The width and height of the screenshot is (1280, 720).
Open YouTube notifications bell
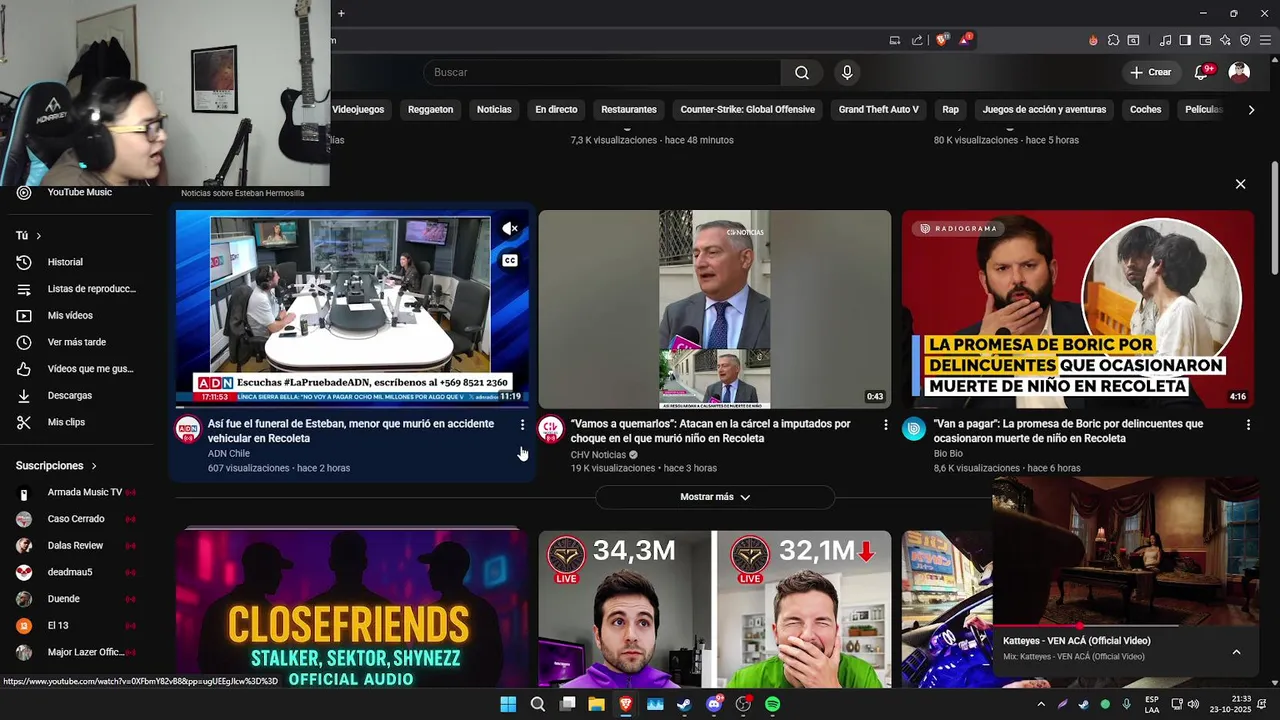[x=1203, y=72]
